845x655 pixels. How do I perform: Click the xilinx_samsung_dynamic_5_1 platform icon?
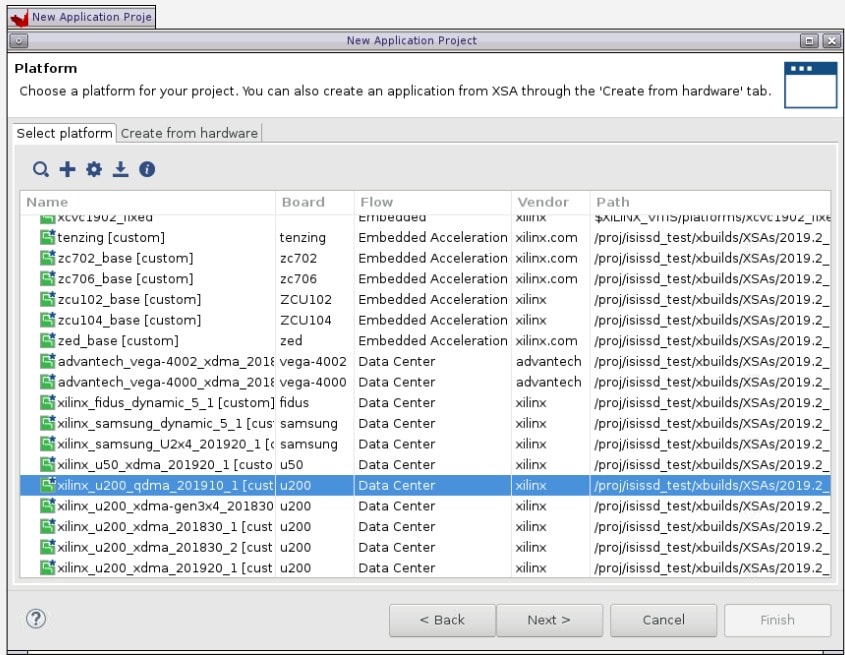click(x=48, y=423)
